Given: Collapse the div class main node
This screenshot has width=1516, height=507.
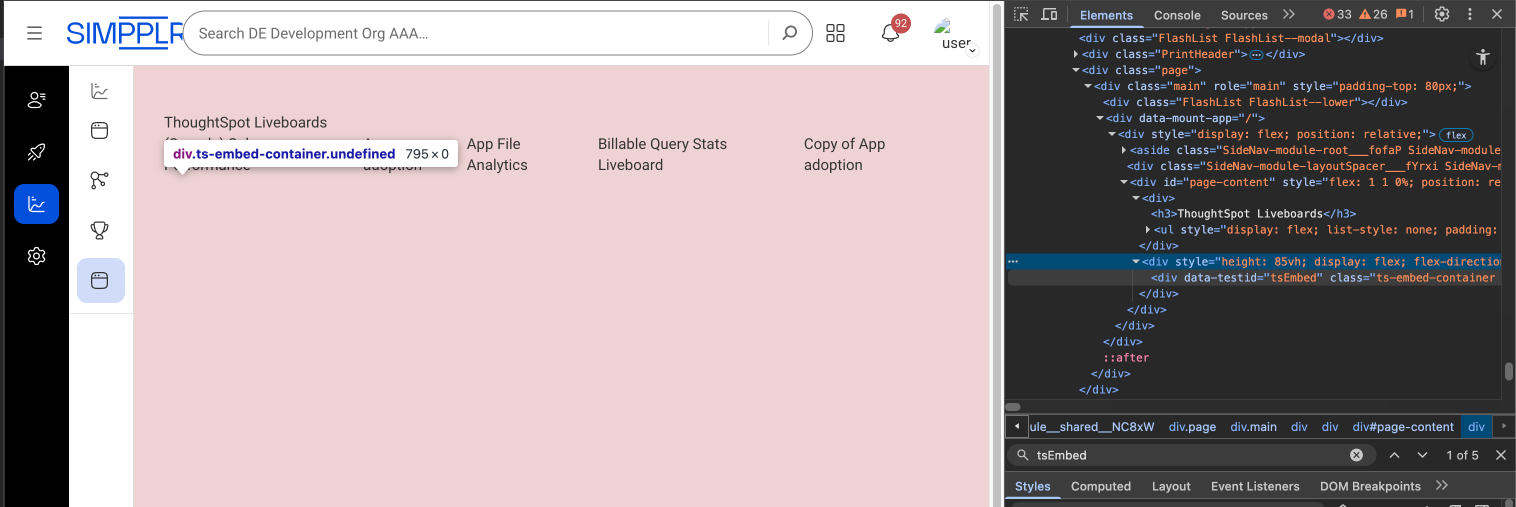Looking at the screenshot, I should tap(1087, 86).
